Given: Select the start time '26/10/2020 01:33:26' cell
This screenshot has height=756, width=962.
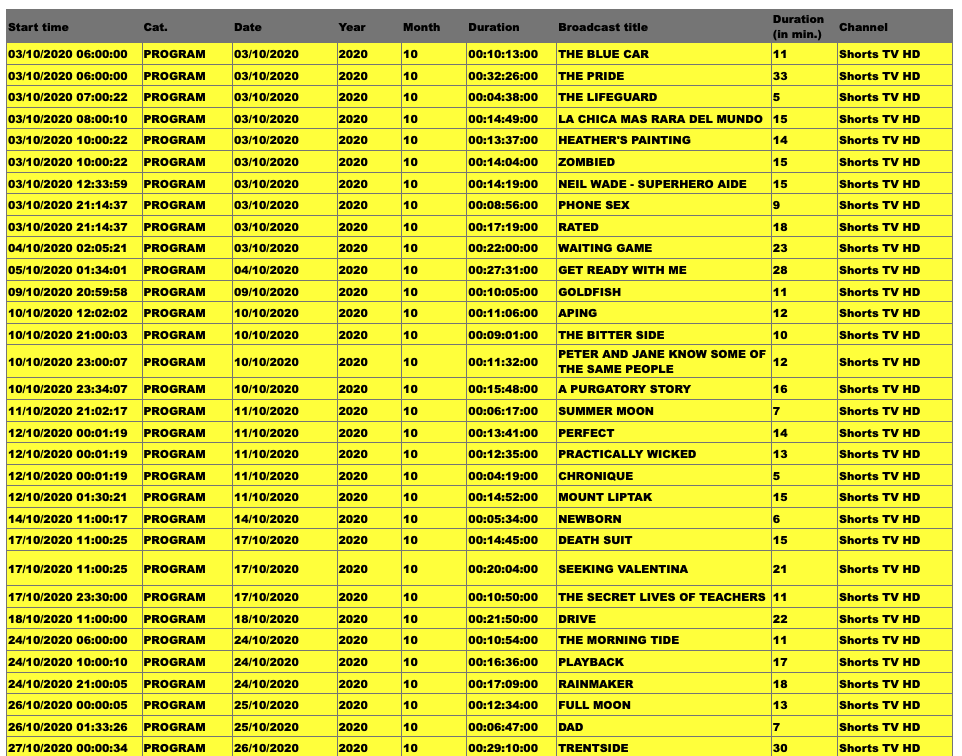Looking at the screenshot, I should point(68,727).
